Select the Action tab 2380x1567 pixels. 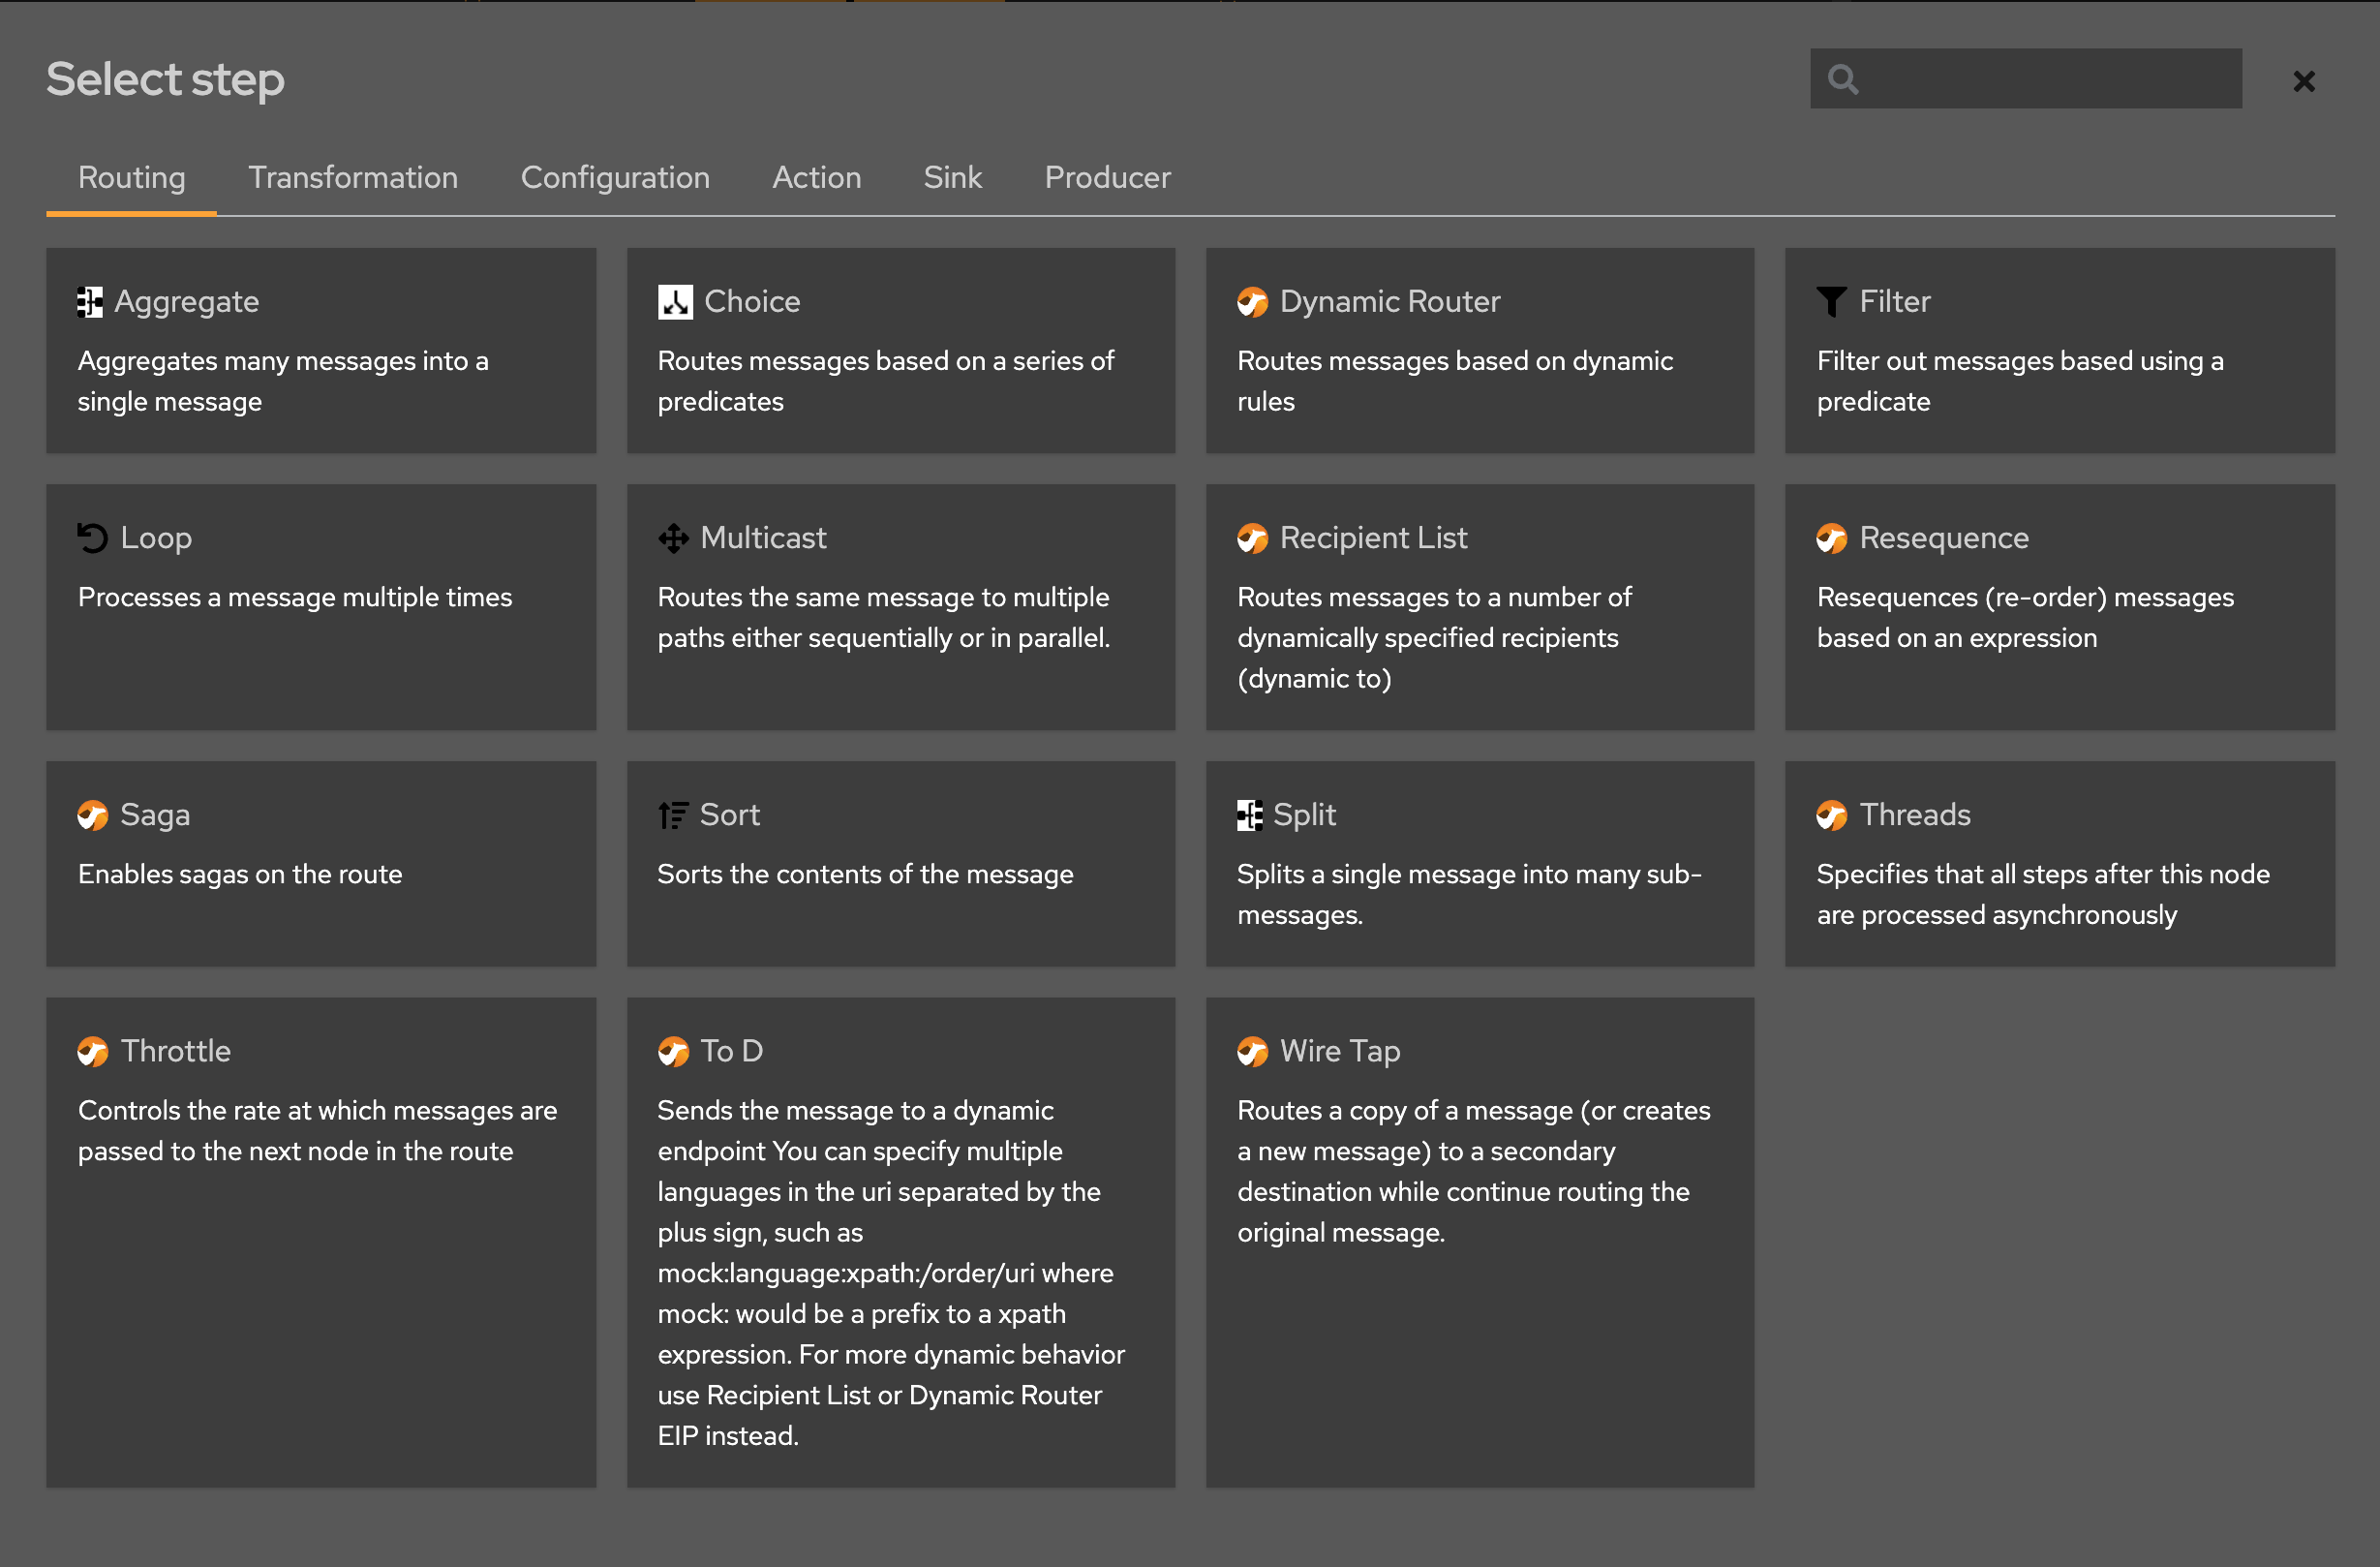click(x=817, y=178)
